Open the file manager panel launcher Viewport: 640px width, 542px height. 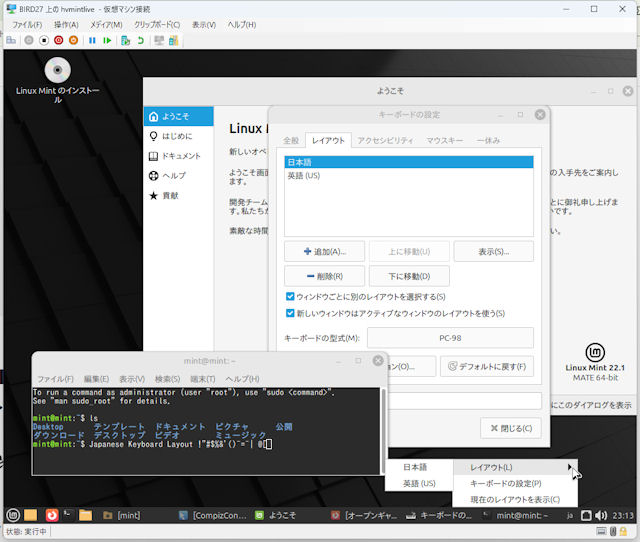coord(85,515)
